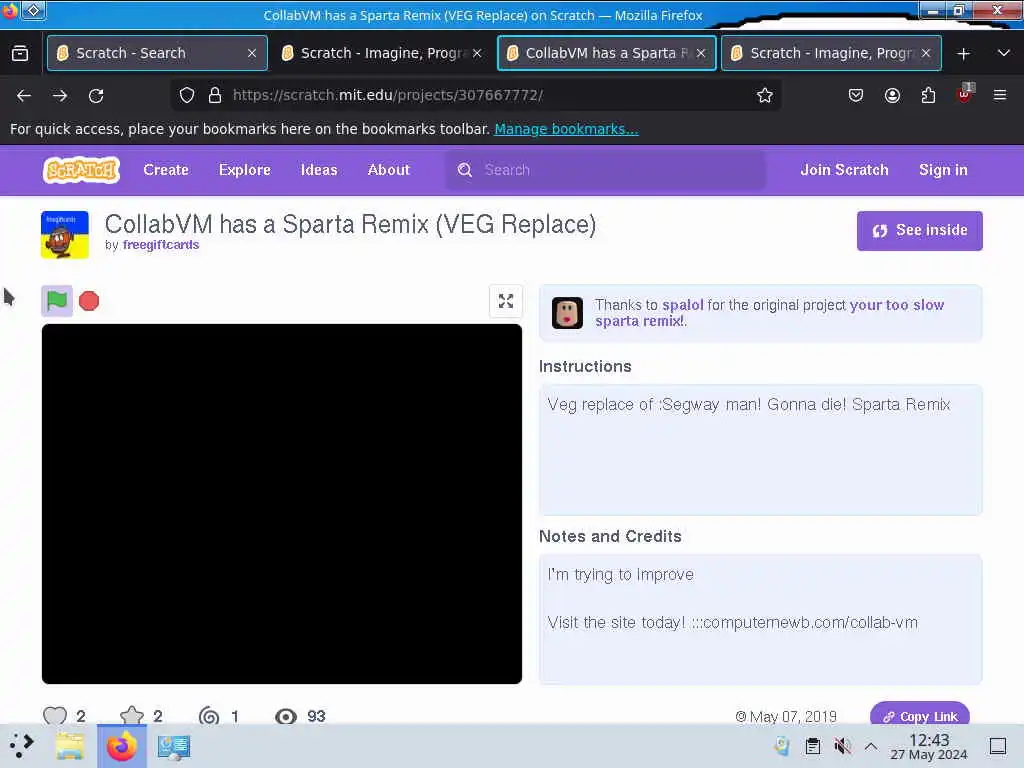Click the Copy Link button
Image resolution: width=1024 pixels, height=768 pixels.
920,716
